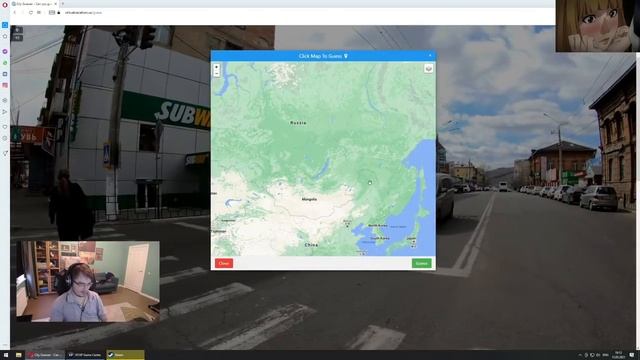Screen dimensions: 640x360
Task: Submit location with green Guess button
Action: point(421,263)
